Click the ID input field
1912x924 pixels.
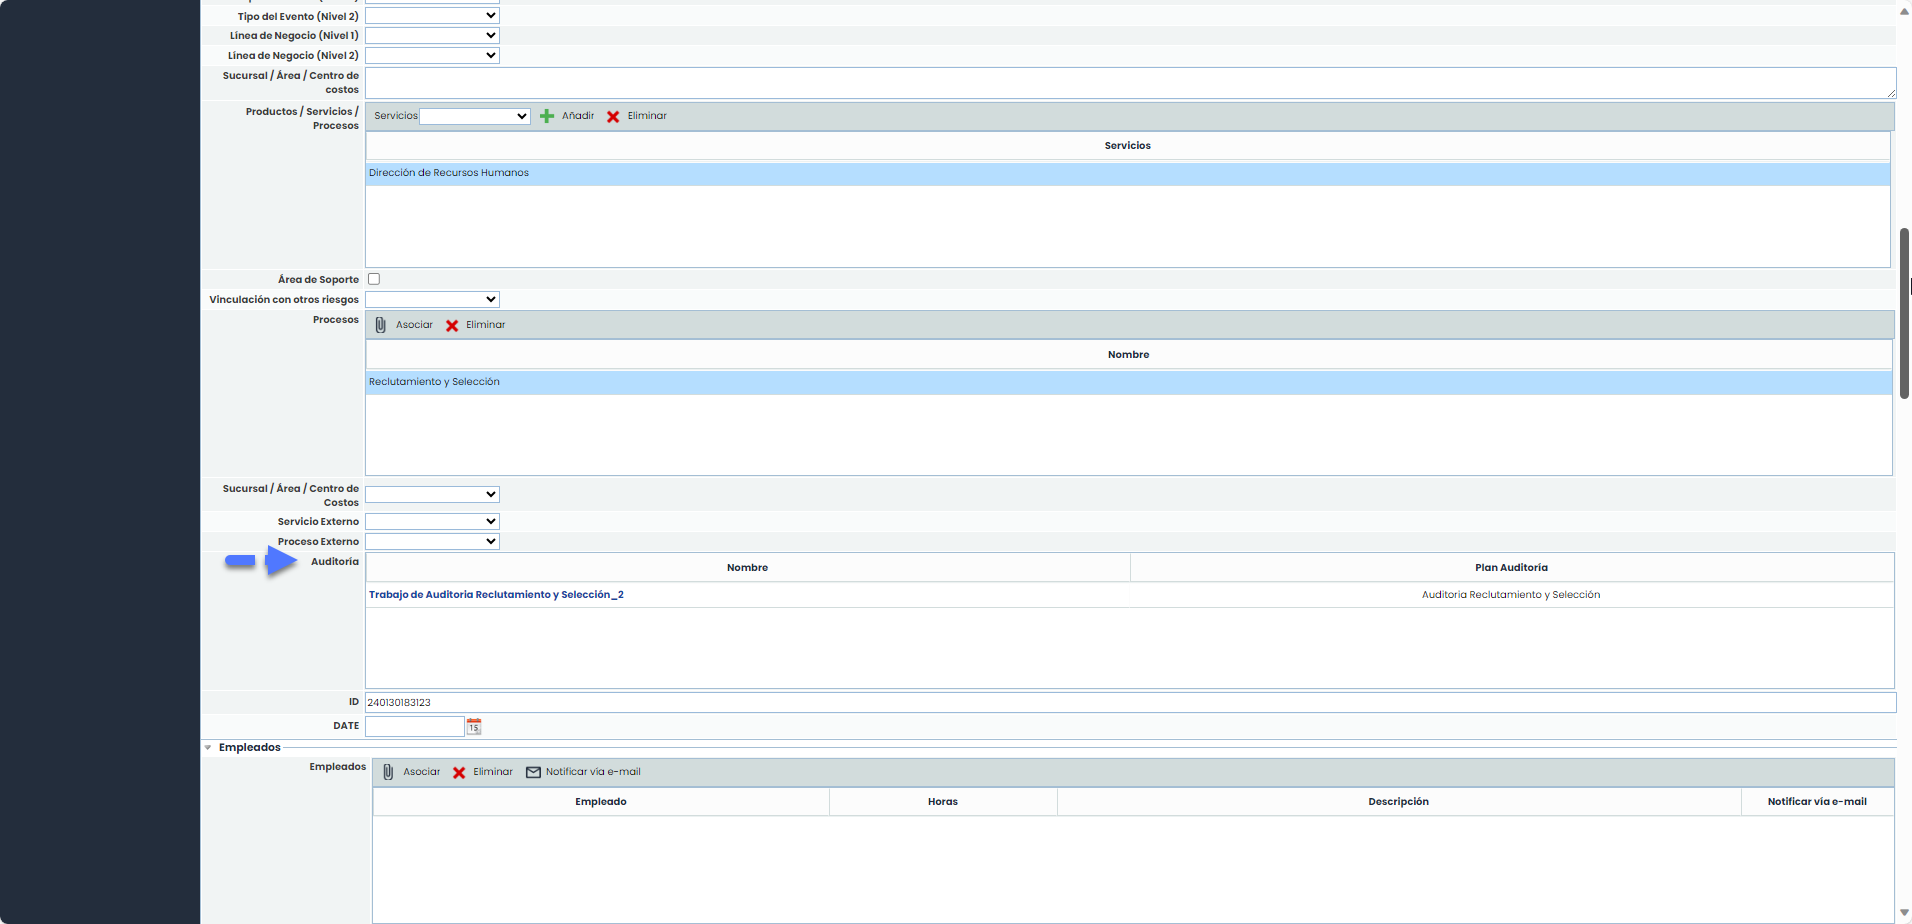pos(1128,703)
